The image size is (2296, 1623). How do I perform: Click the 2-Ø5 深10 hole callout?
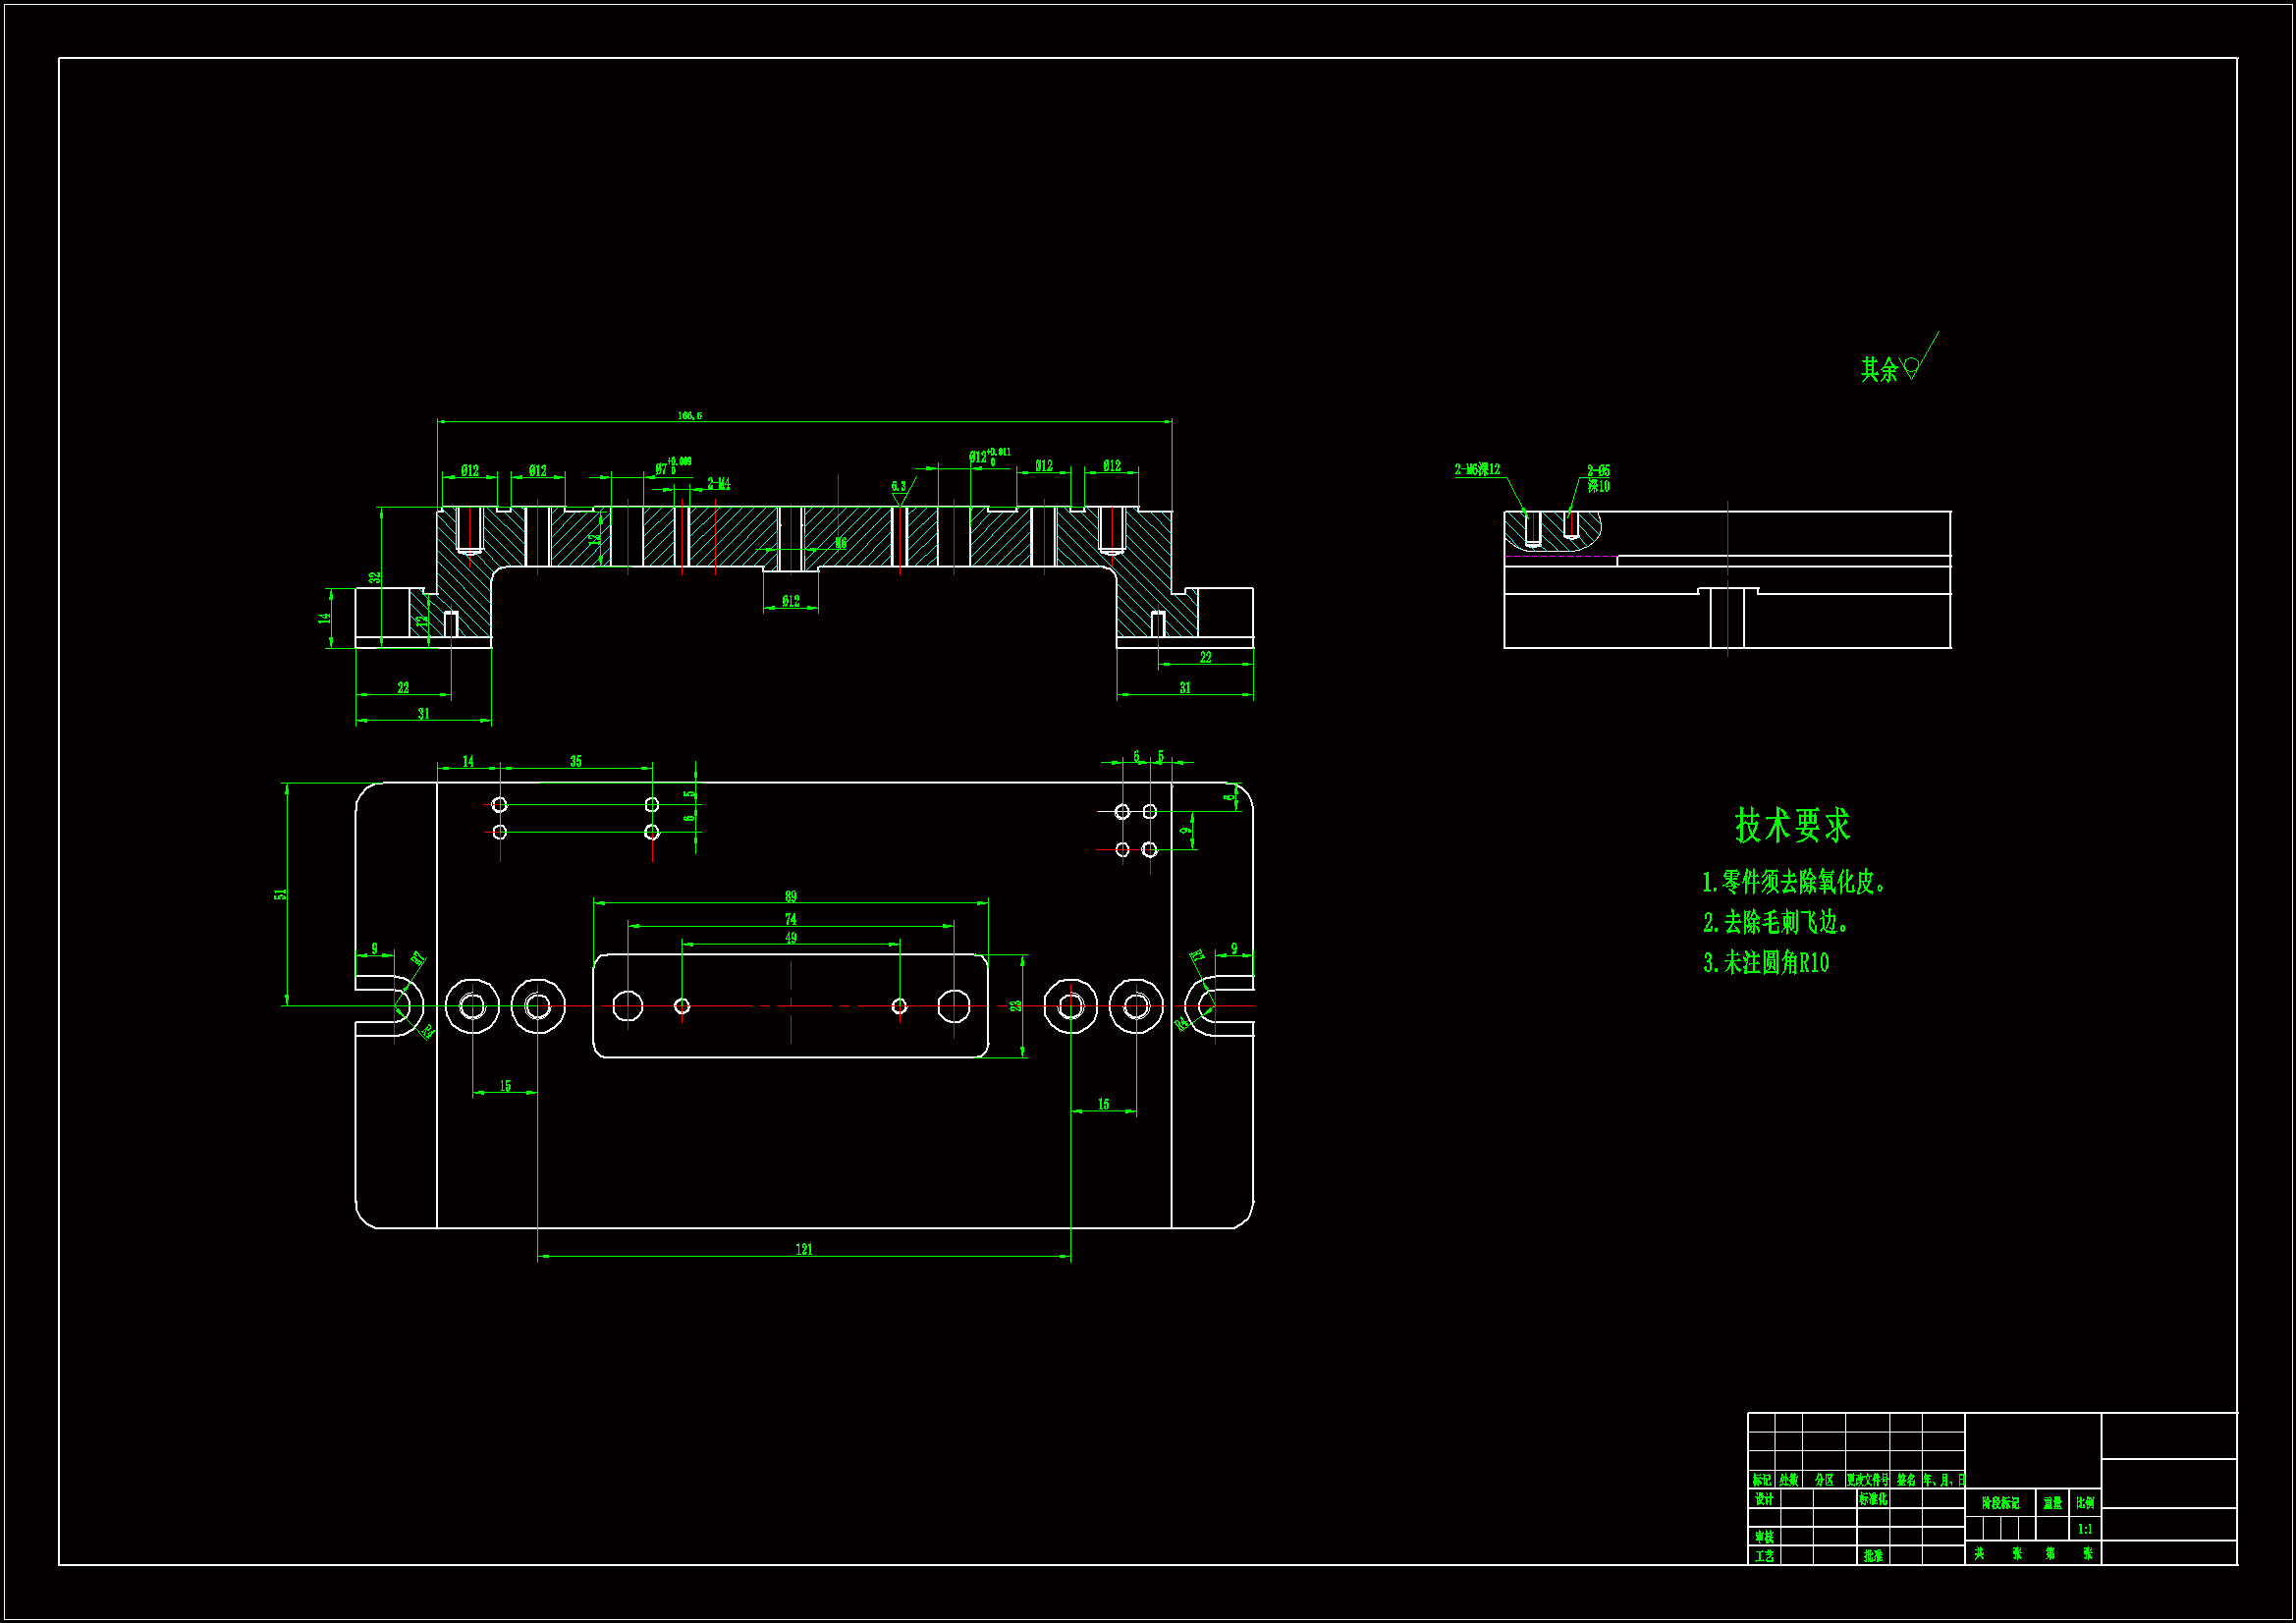1599,478
